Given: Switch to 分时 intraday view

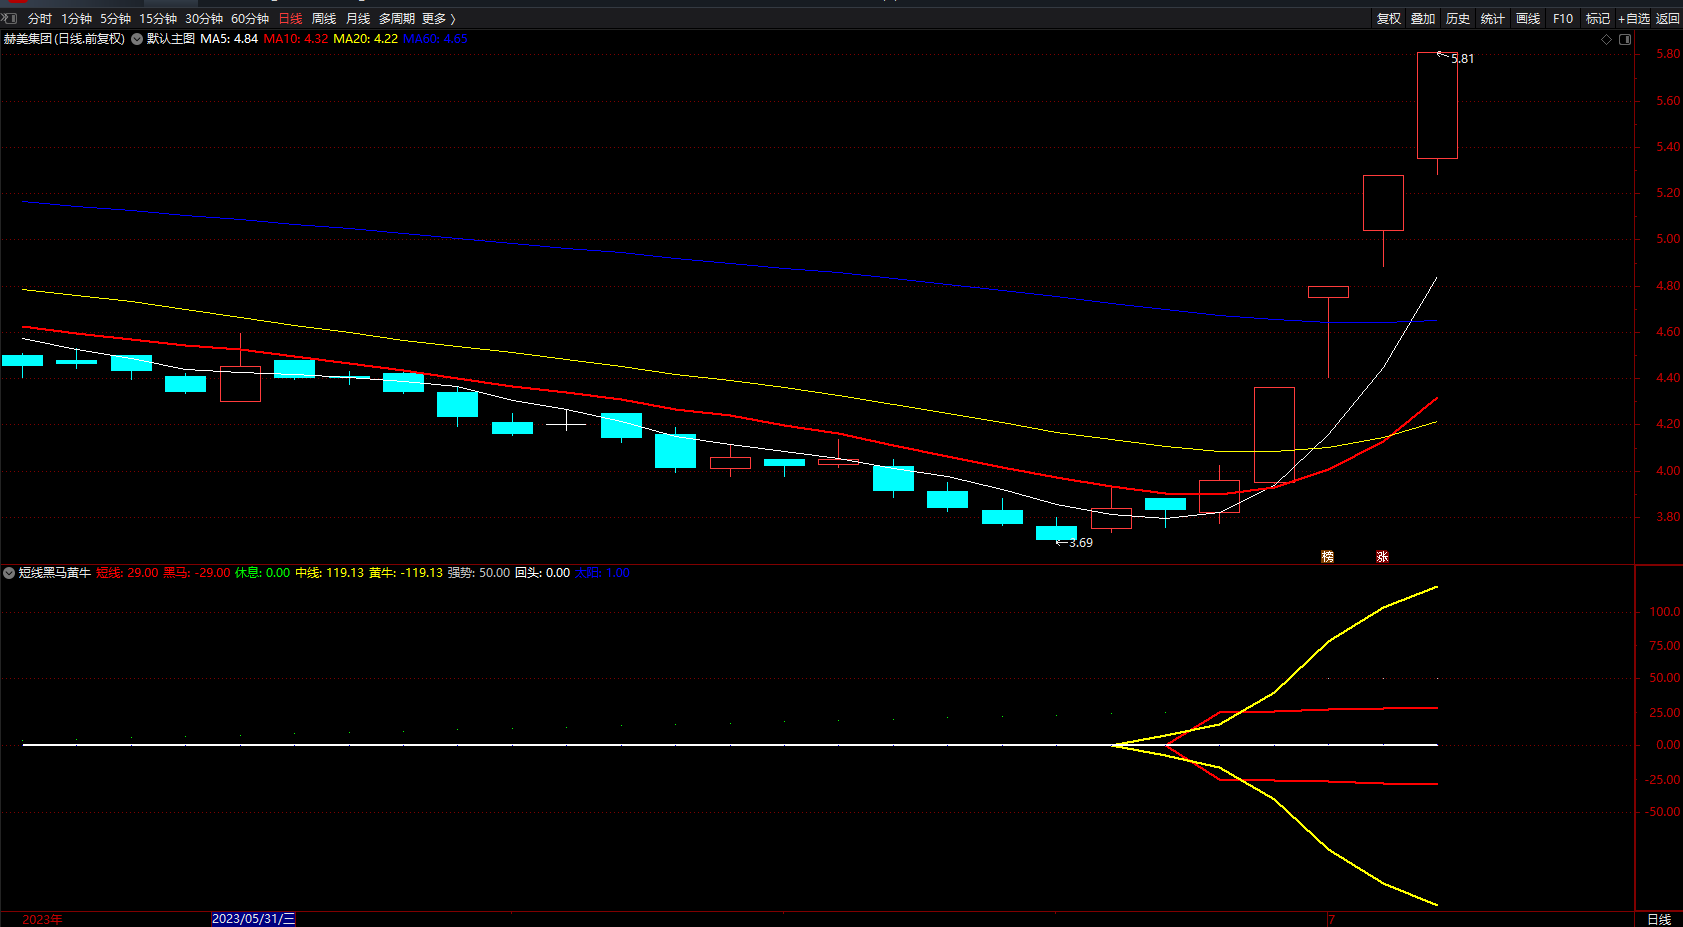Looking at the screenshot, I should click(40, 19).
